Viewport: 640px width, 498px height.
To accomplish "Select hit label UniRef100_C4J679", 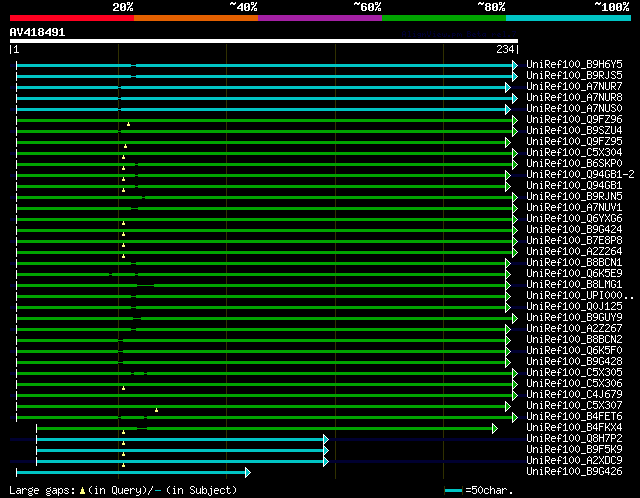I will click(x=574, y=395).
